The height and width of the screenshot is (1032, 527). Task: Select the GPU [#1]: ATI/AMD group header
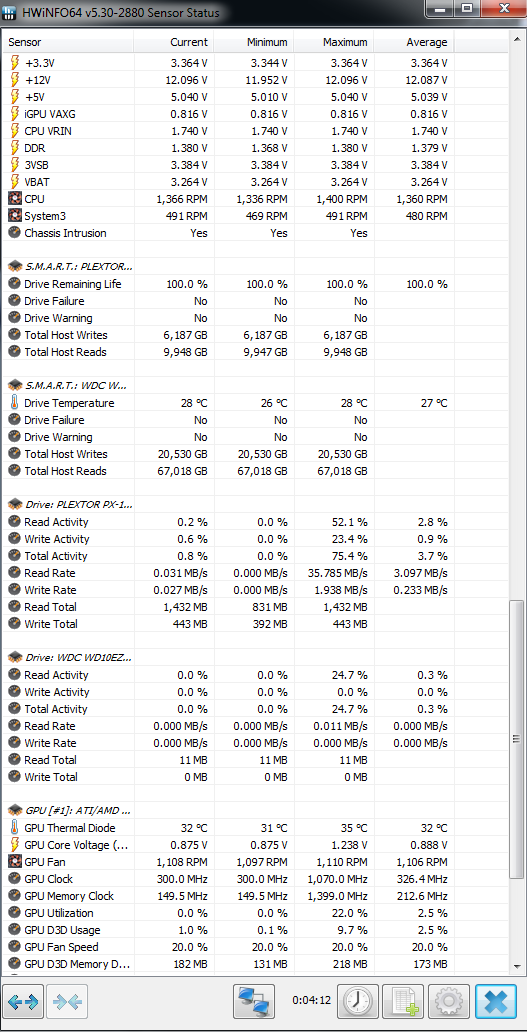coord(69,811)
